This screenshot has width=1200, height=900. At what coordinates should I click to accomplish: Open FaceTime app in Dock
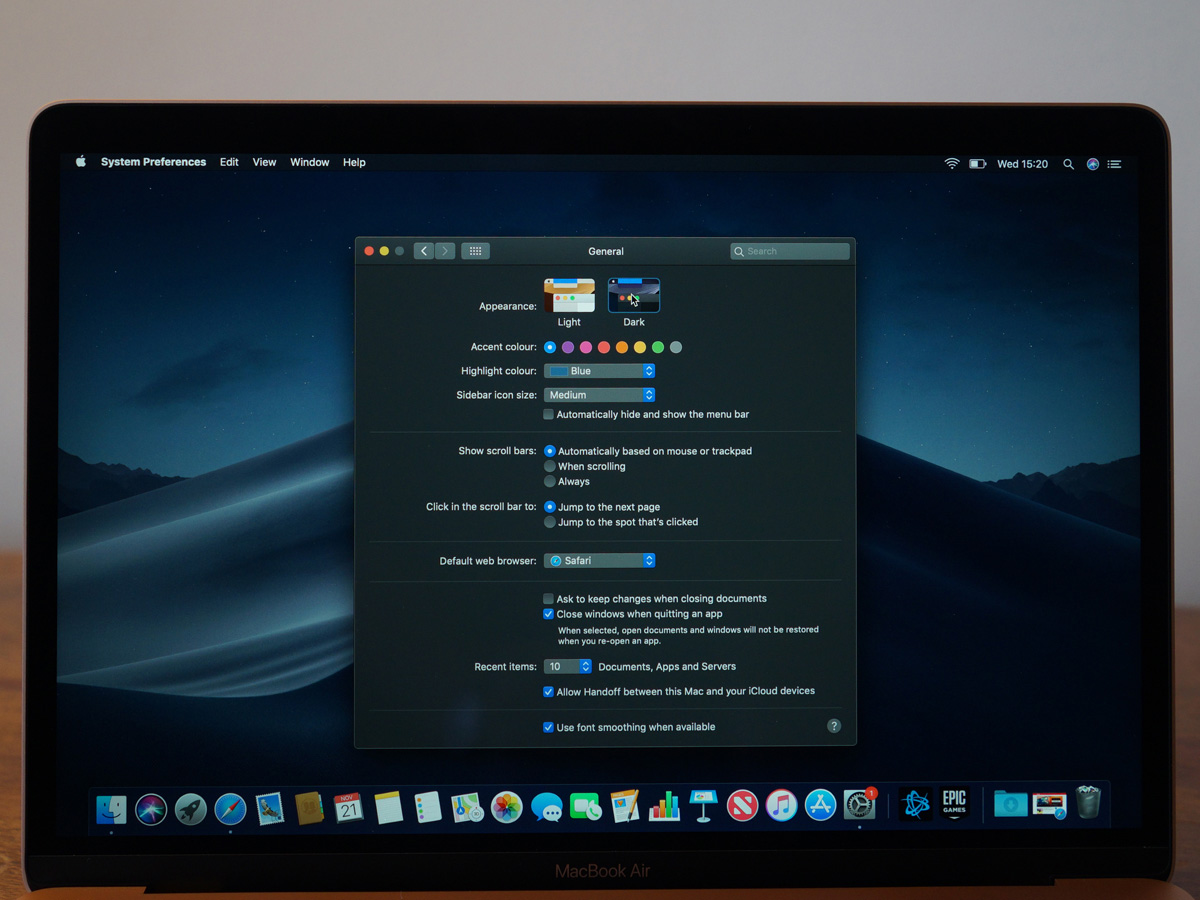pos(585,807)
